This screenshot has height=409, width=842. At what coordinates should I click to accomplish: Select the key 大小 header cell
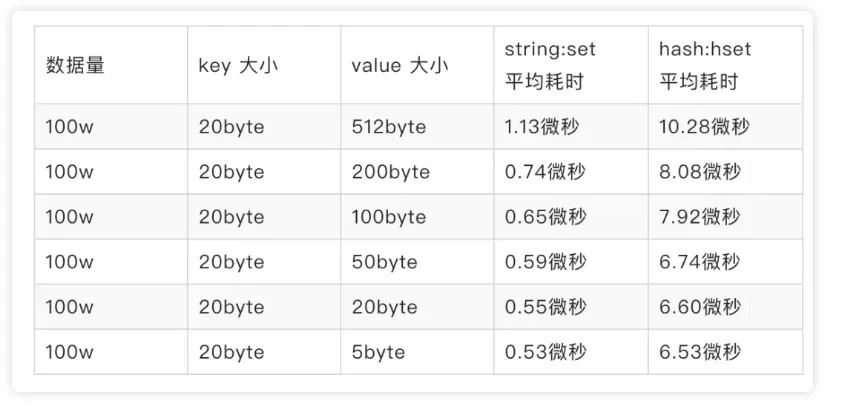(264, 65)
